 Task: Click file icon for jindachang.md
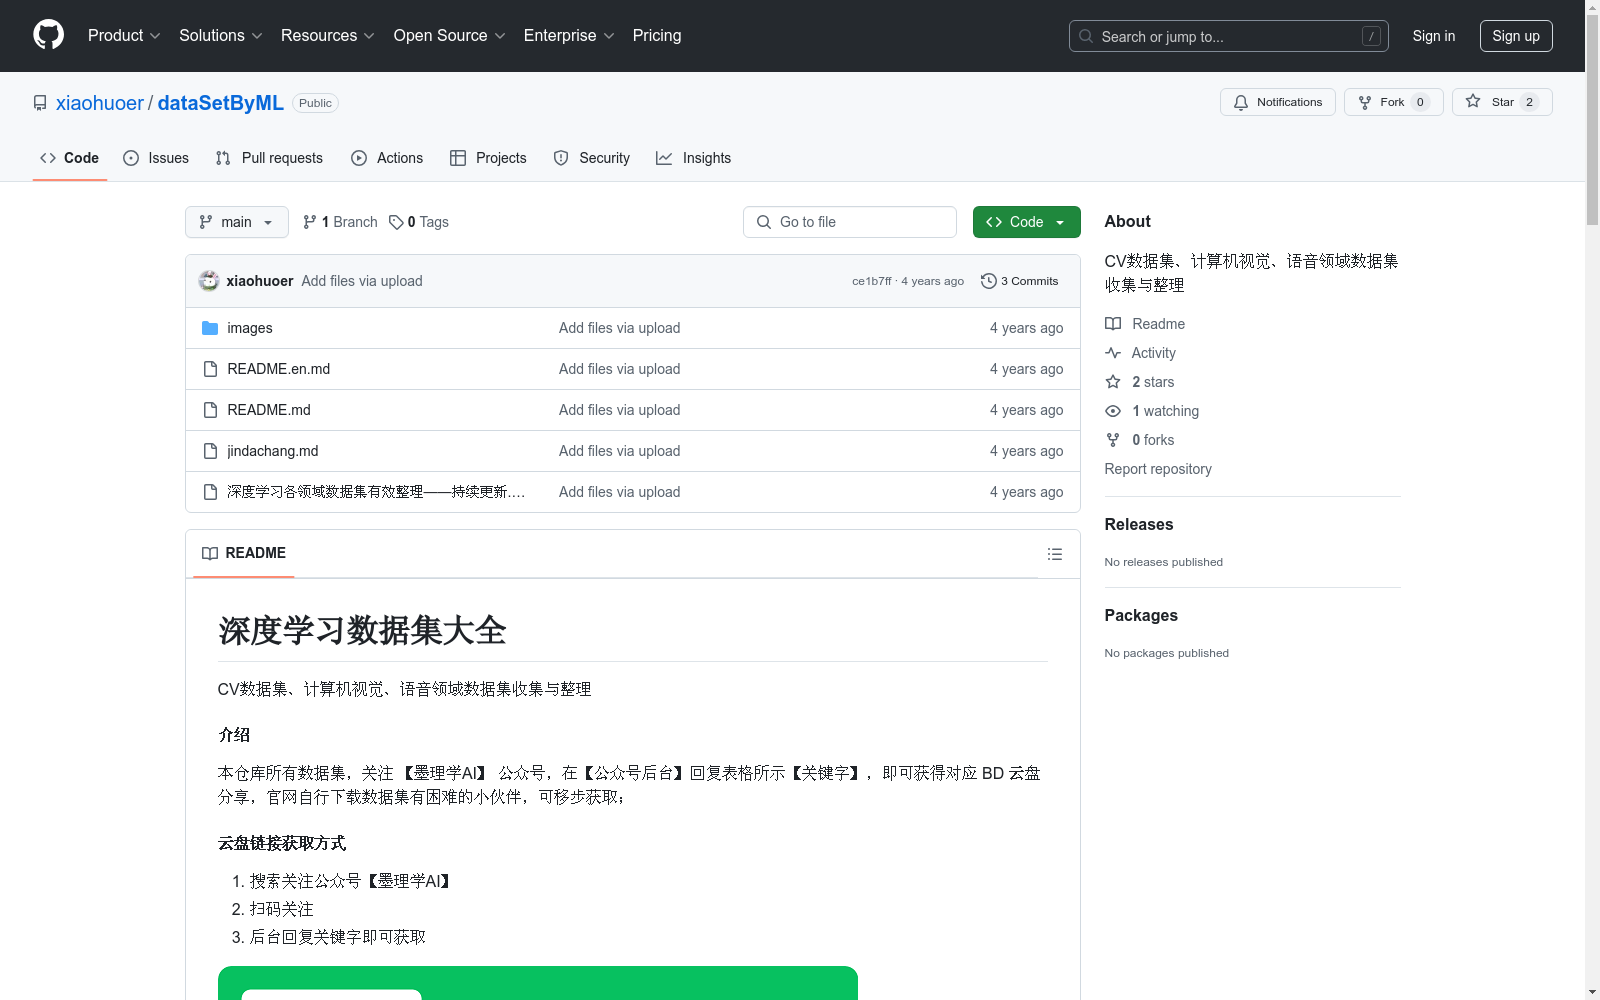(210, 451)
